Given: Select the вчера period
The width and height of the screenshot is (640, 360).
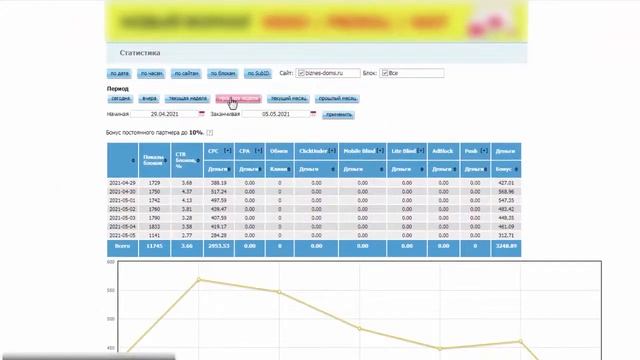Looking at the screenshot, I should [x=149, y=99].
